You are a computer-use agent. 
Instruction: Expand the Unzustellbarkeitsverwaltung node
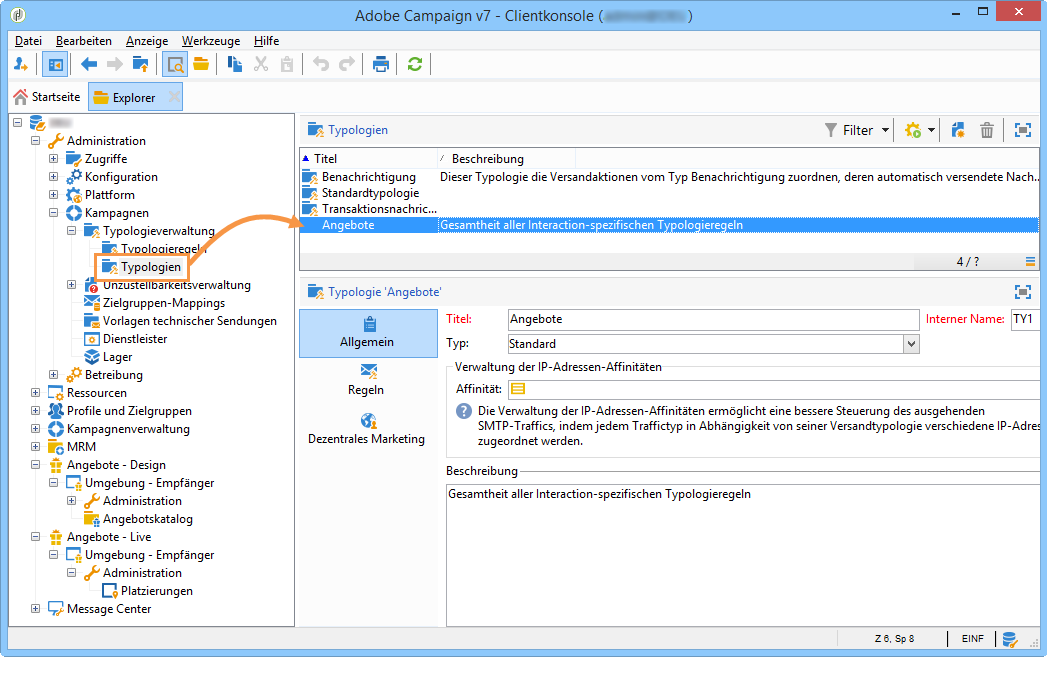[71, 285]
